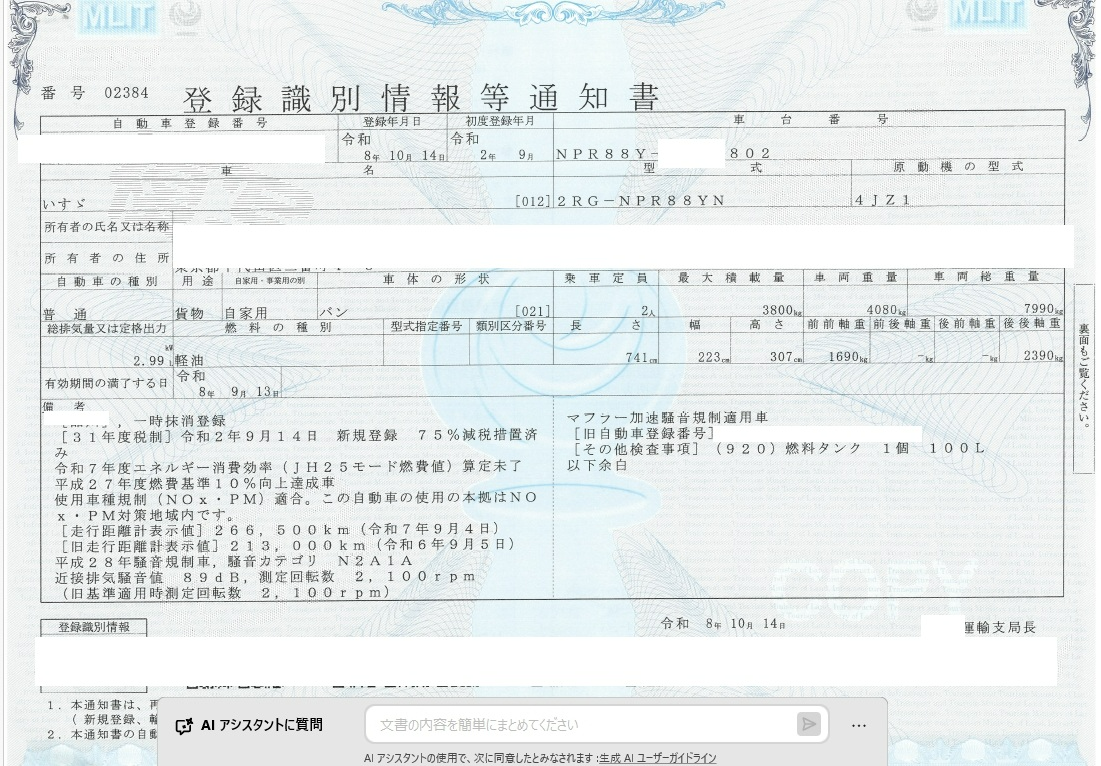This screenshot has height=766, width=1101.
Task: Select vehicle class value 普通
Action: coord(65,314)
